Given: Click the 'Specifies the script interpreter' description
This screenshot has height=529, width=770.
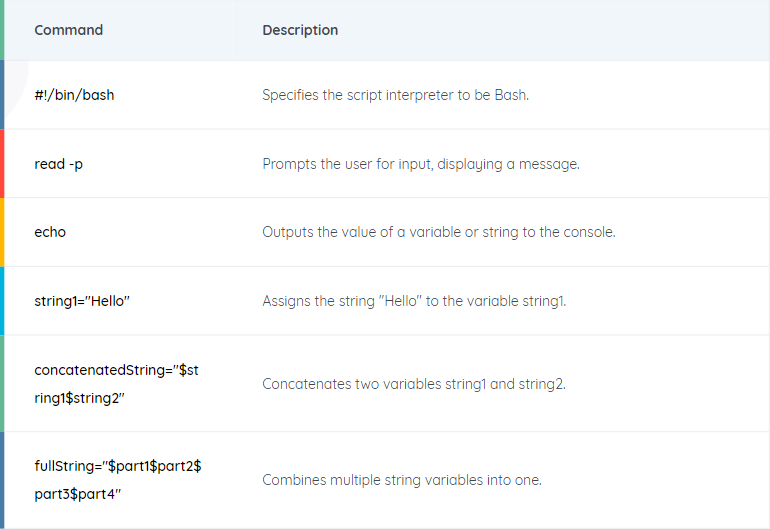Looking at the screenshot, I should 396,95.
